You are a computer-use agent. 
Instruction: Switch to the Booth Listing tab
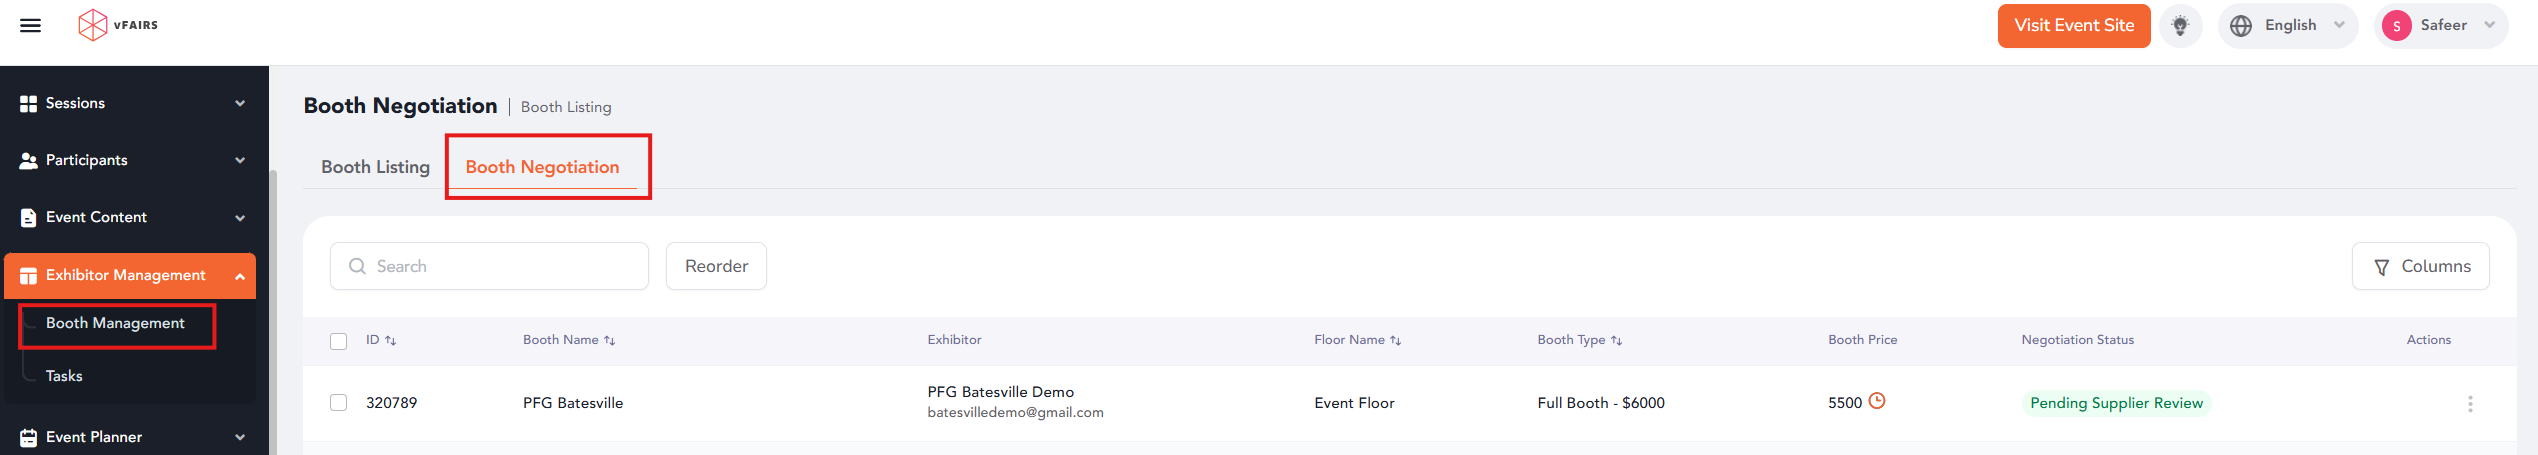point(375,167)
